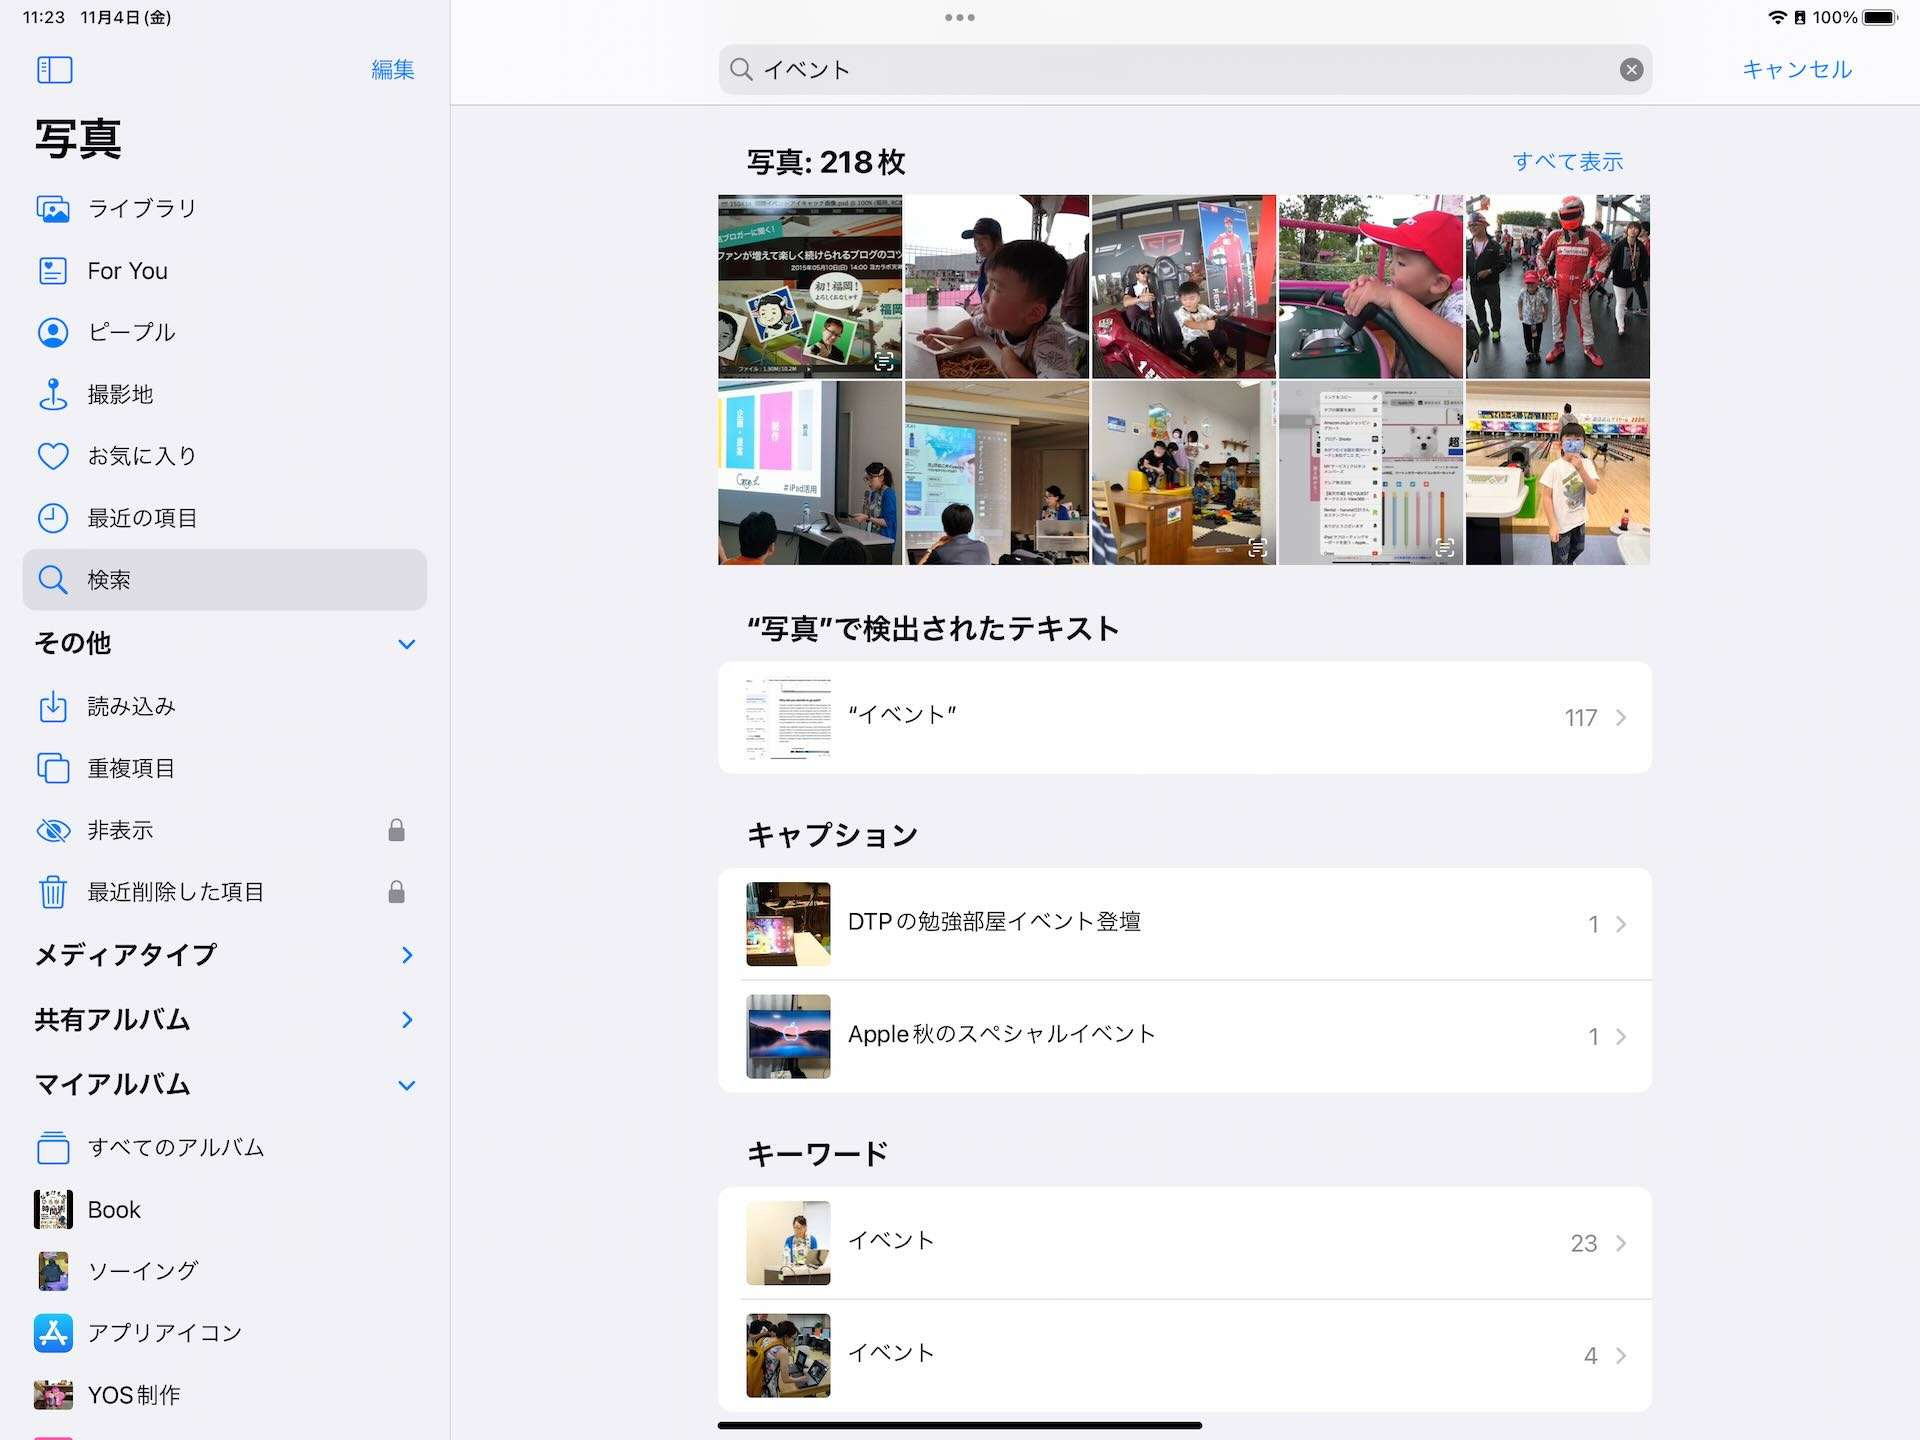The height and width of the screenshot is (1440, 1920).
Task: Select the ピープル label in the sidebar
Action: click(x=131, y=332)
